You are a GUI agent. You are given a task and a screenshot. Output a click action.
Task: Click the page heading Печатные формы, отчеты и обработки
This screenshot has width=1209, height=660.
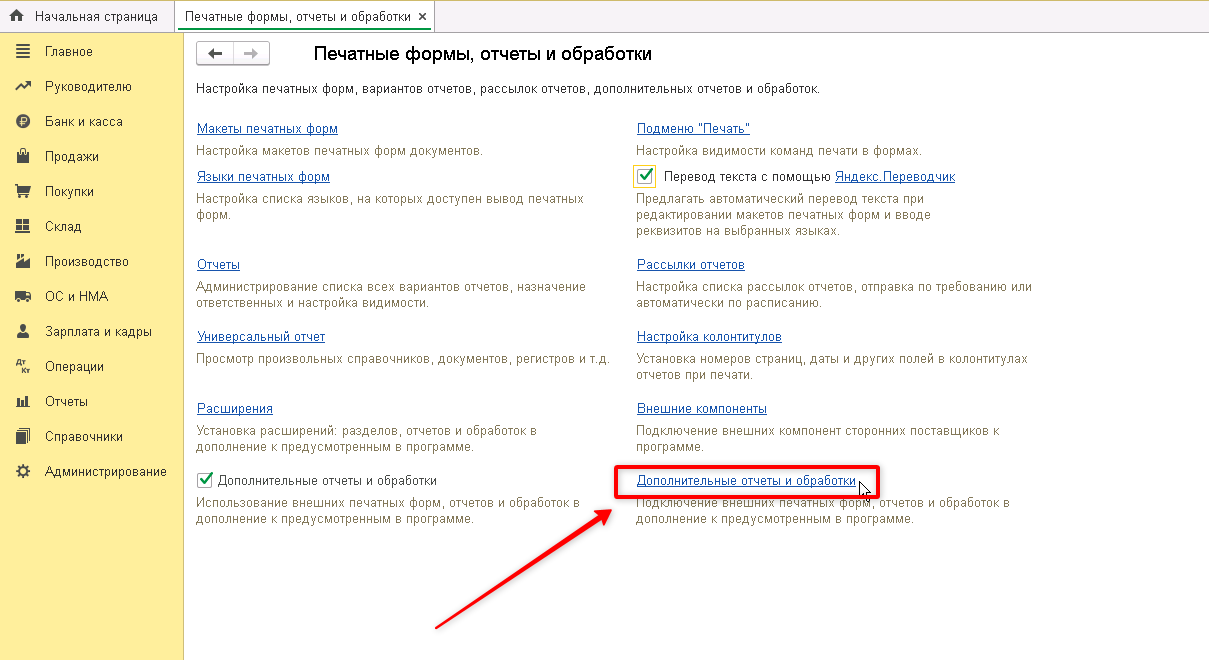(483, 54)
